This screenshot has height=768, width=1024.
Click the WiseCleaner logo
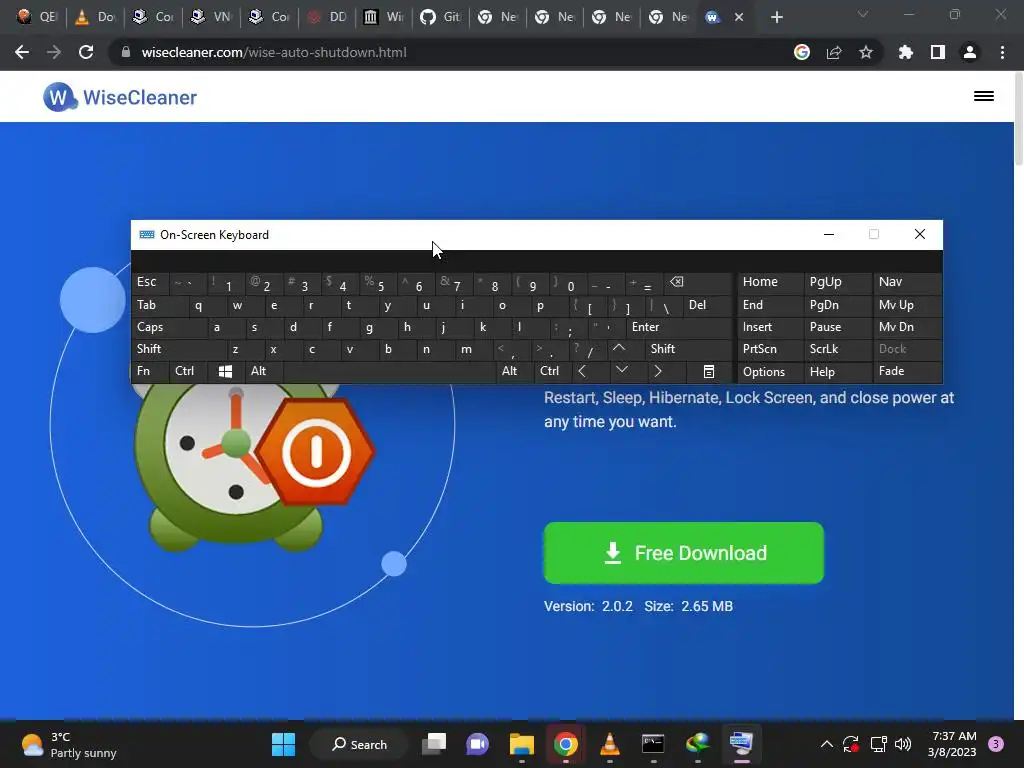(120, 97)
